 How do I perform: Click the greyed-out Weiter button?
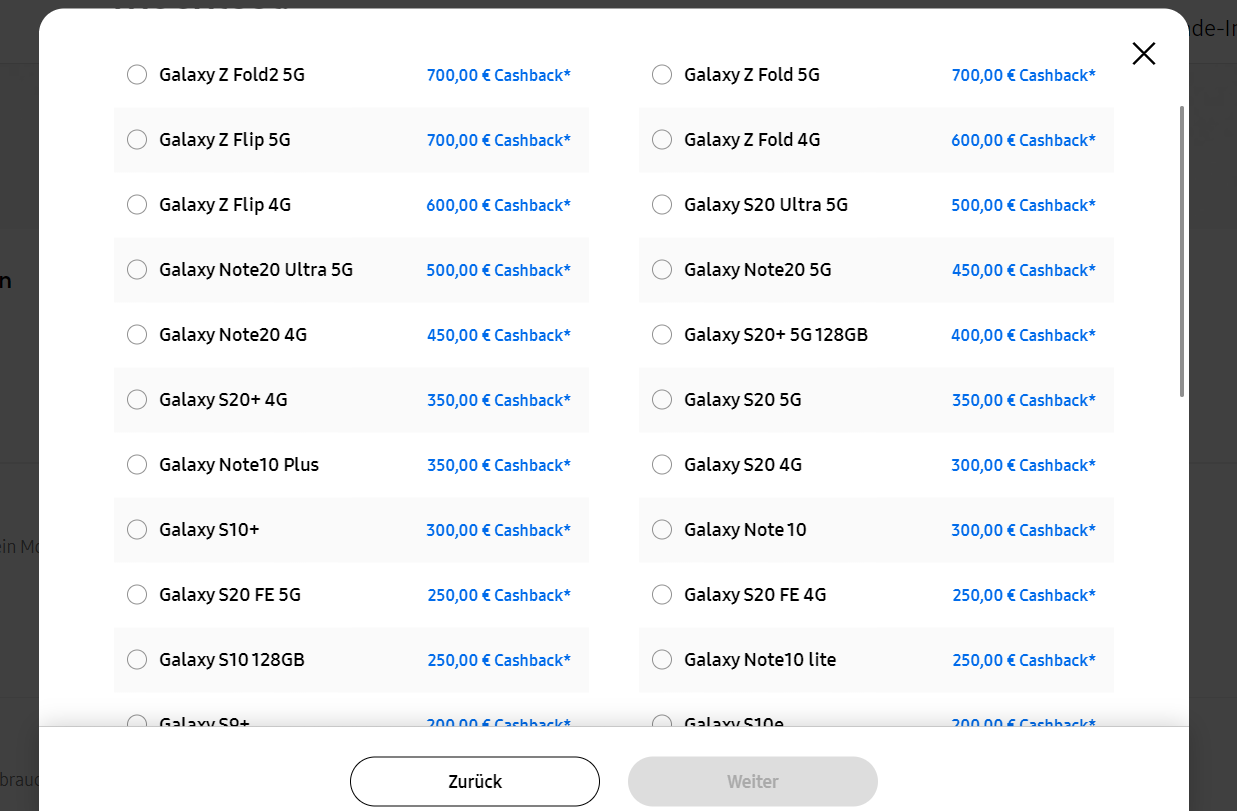click(753, 781)
